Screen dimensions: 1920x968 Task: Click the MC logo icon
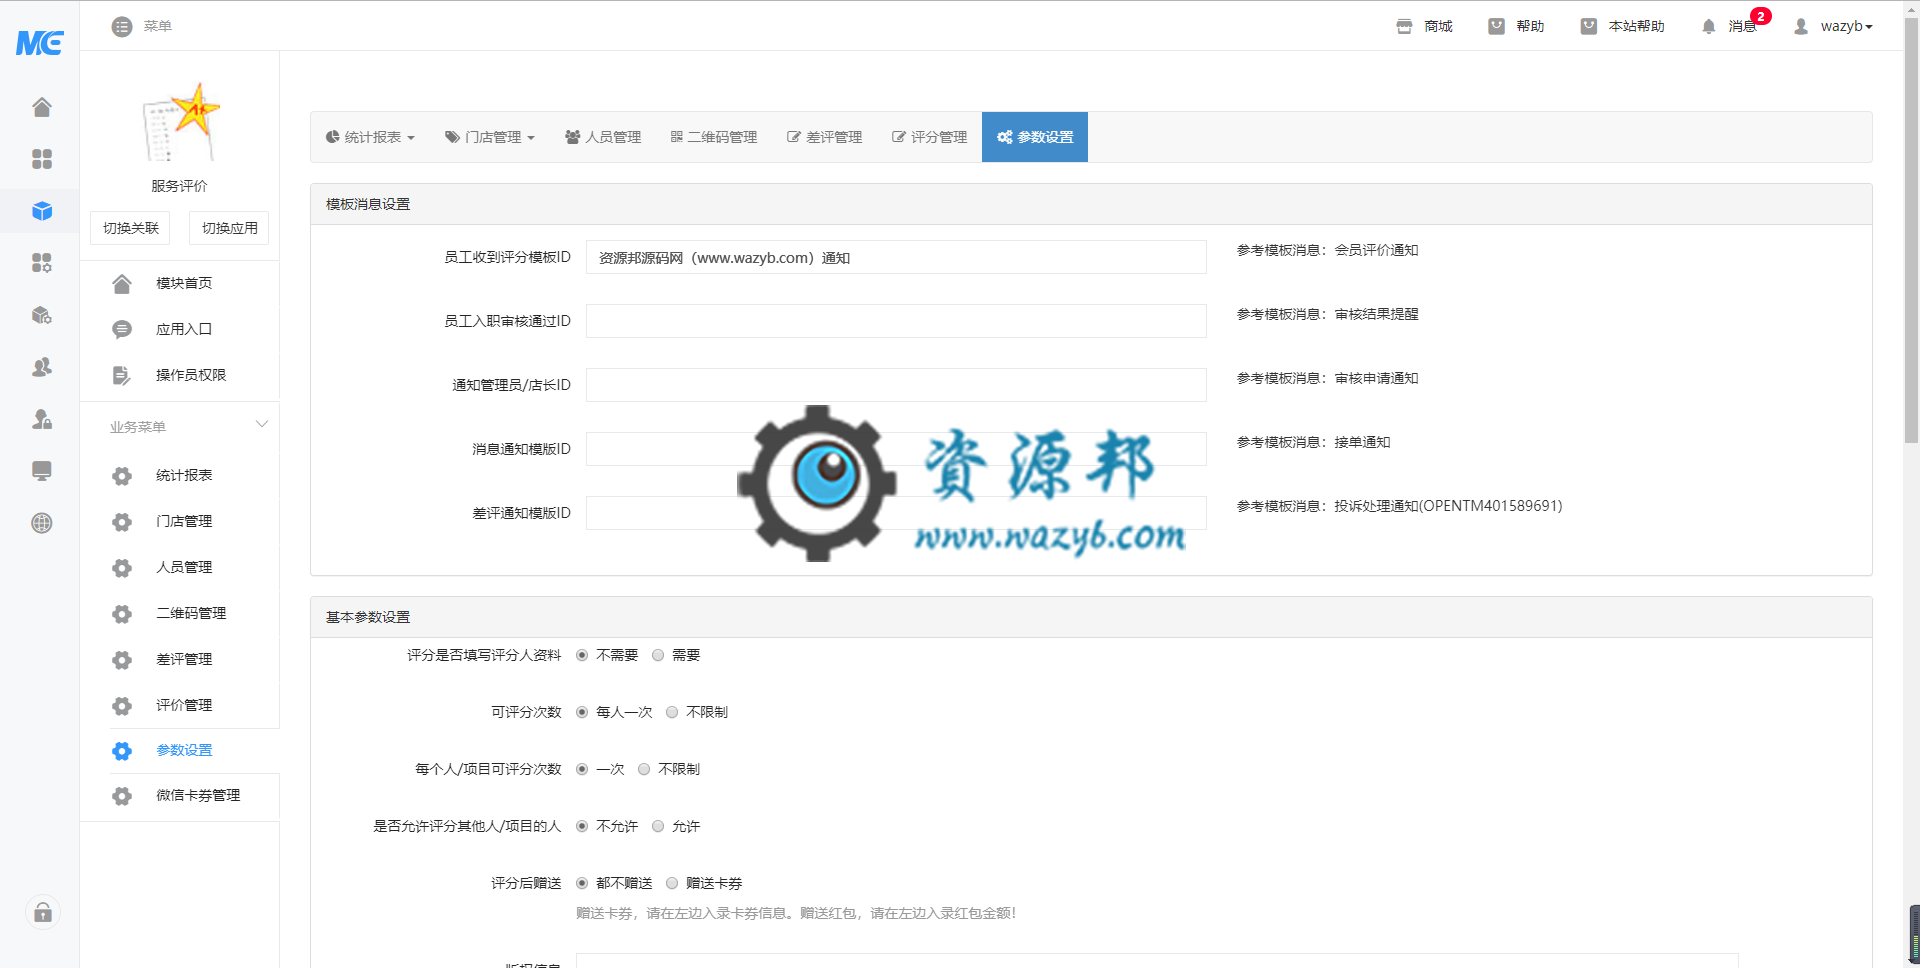40,42
